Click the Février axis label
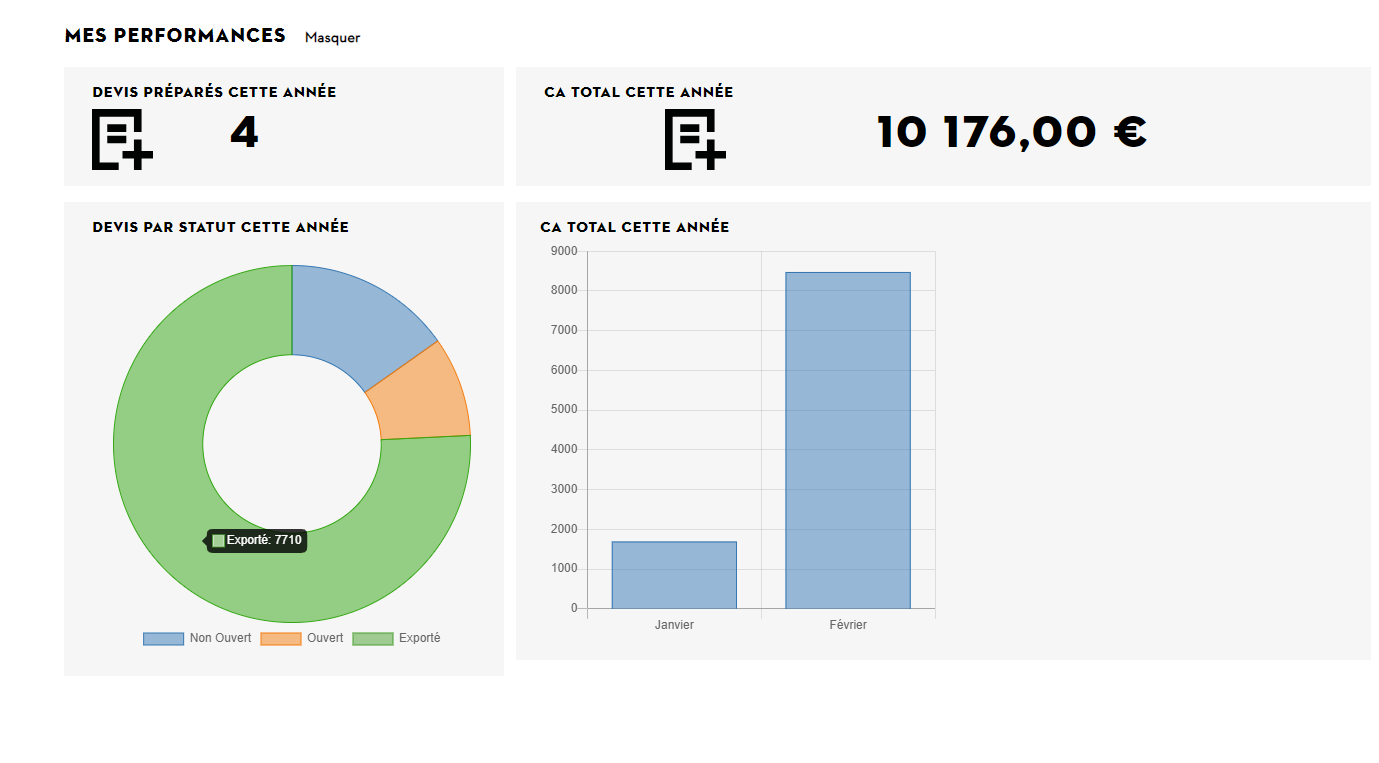1379x763 pixels. [x=848, y=625]
